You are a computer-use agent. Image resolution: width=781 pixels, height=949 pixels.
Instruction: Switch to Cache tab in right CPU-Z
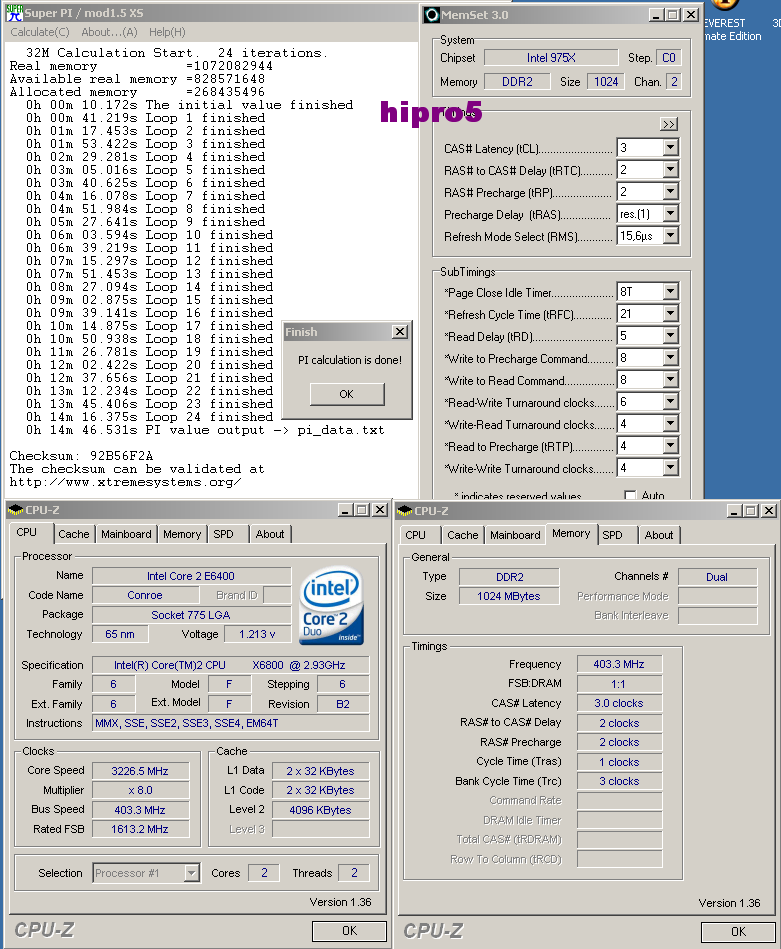[x=463, y=535]
